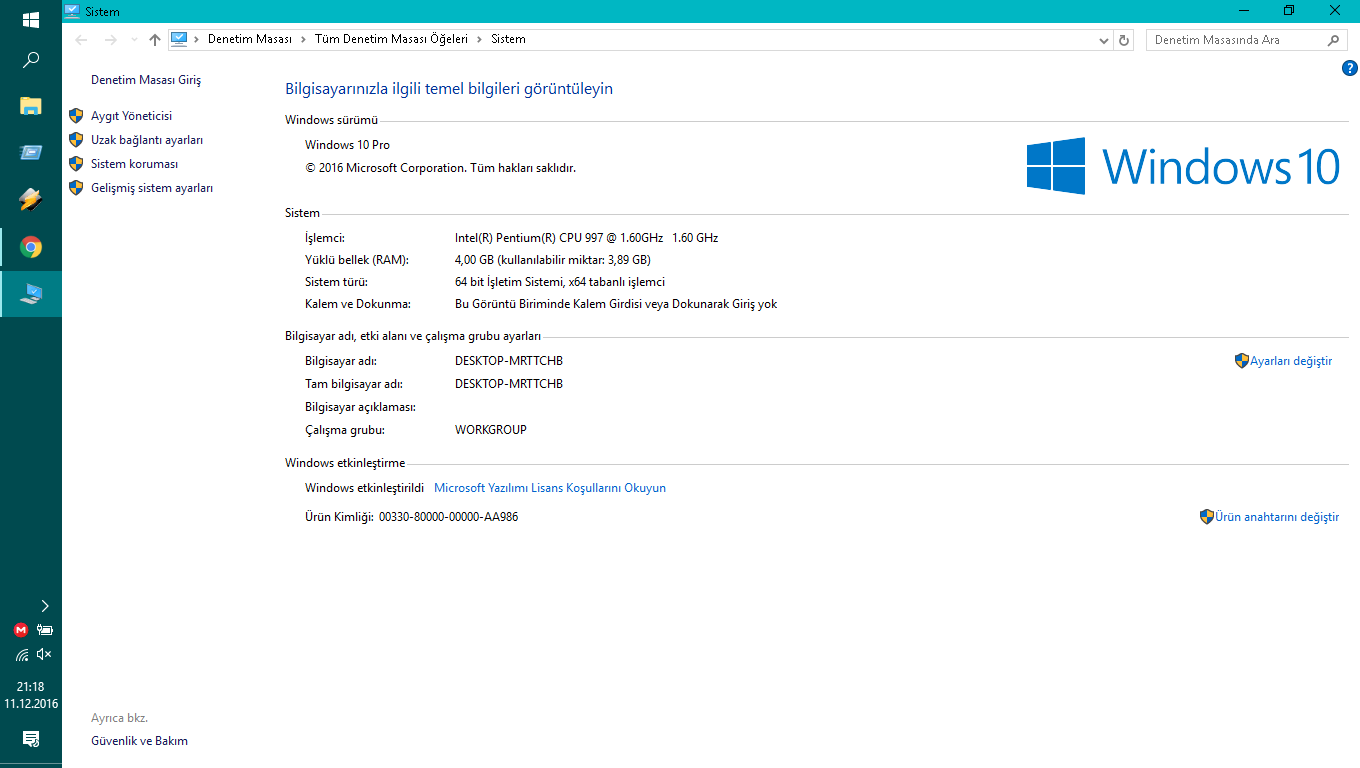Open 'Aygıt Yöneticisi' from the left pane

coord(131,116)
